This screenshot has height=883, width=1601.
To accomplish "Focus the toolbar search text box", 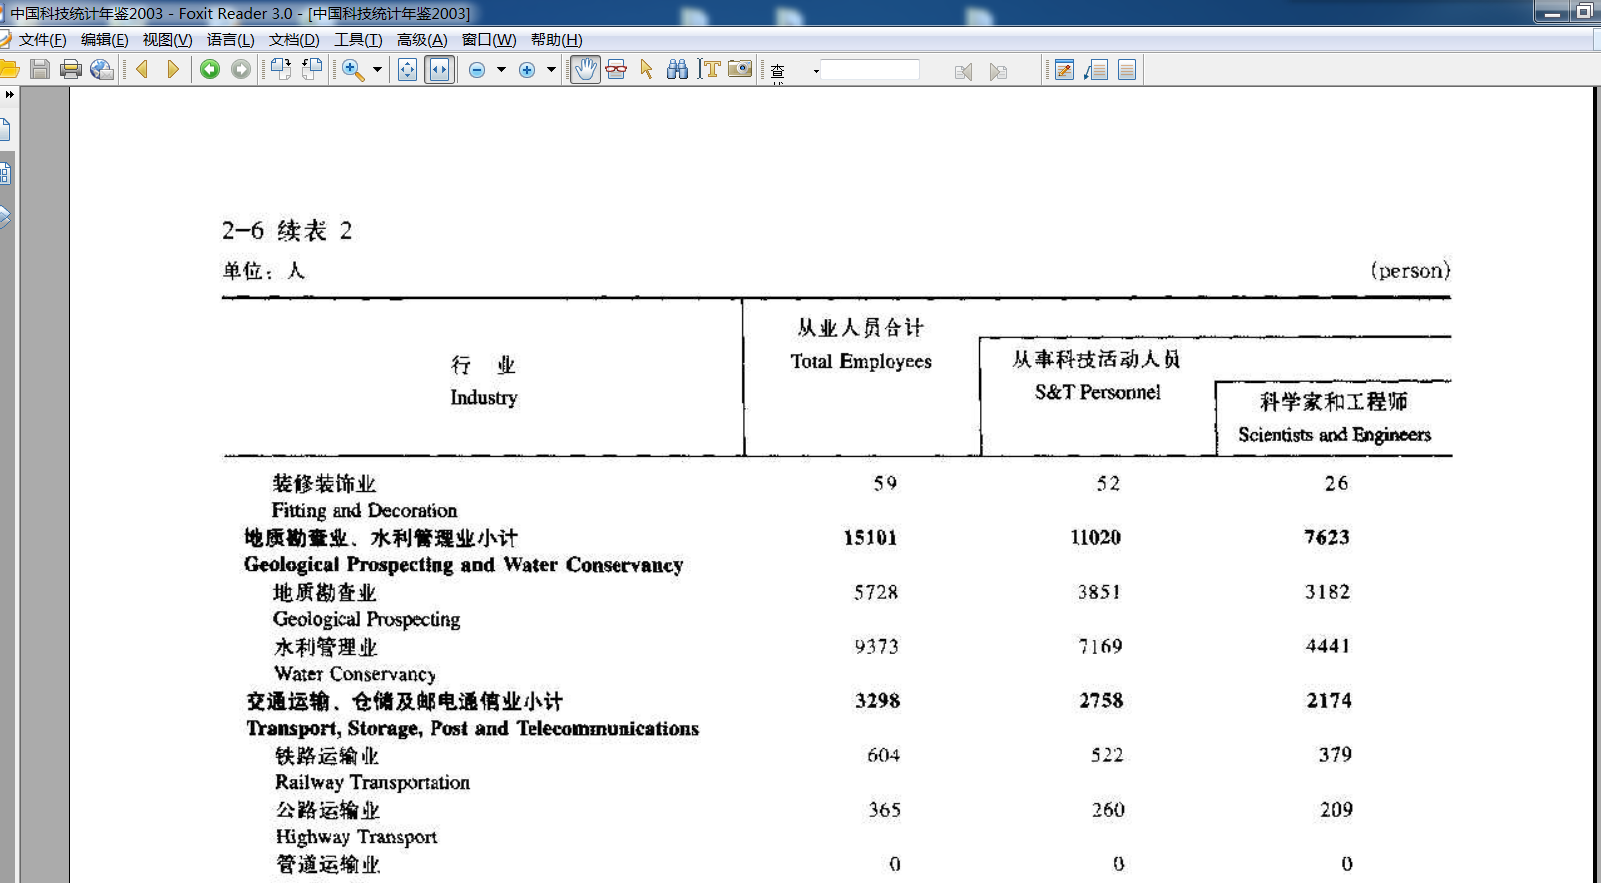I will click(870, 70).
